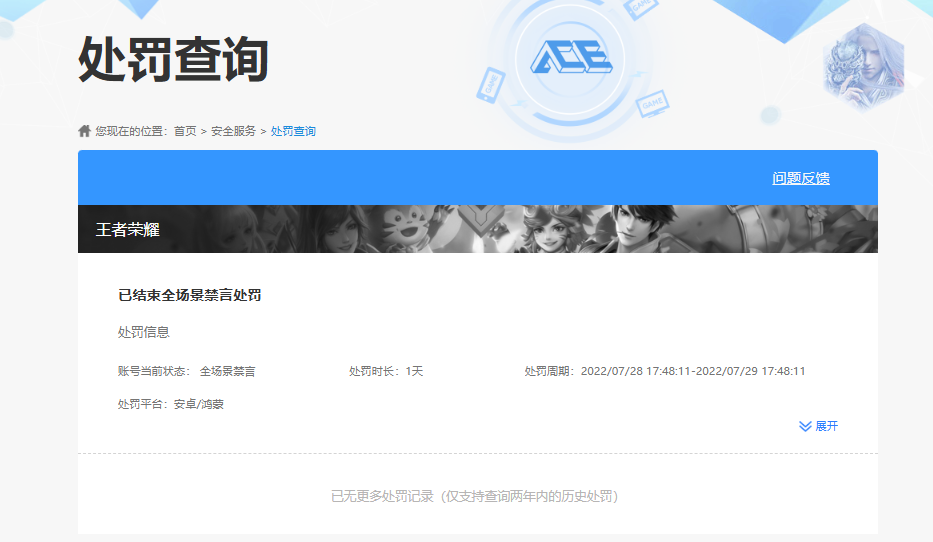Click the 处罚查询 page title
The height and width of the screenshot is (542, 933).
tap(173, 59)
